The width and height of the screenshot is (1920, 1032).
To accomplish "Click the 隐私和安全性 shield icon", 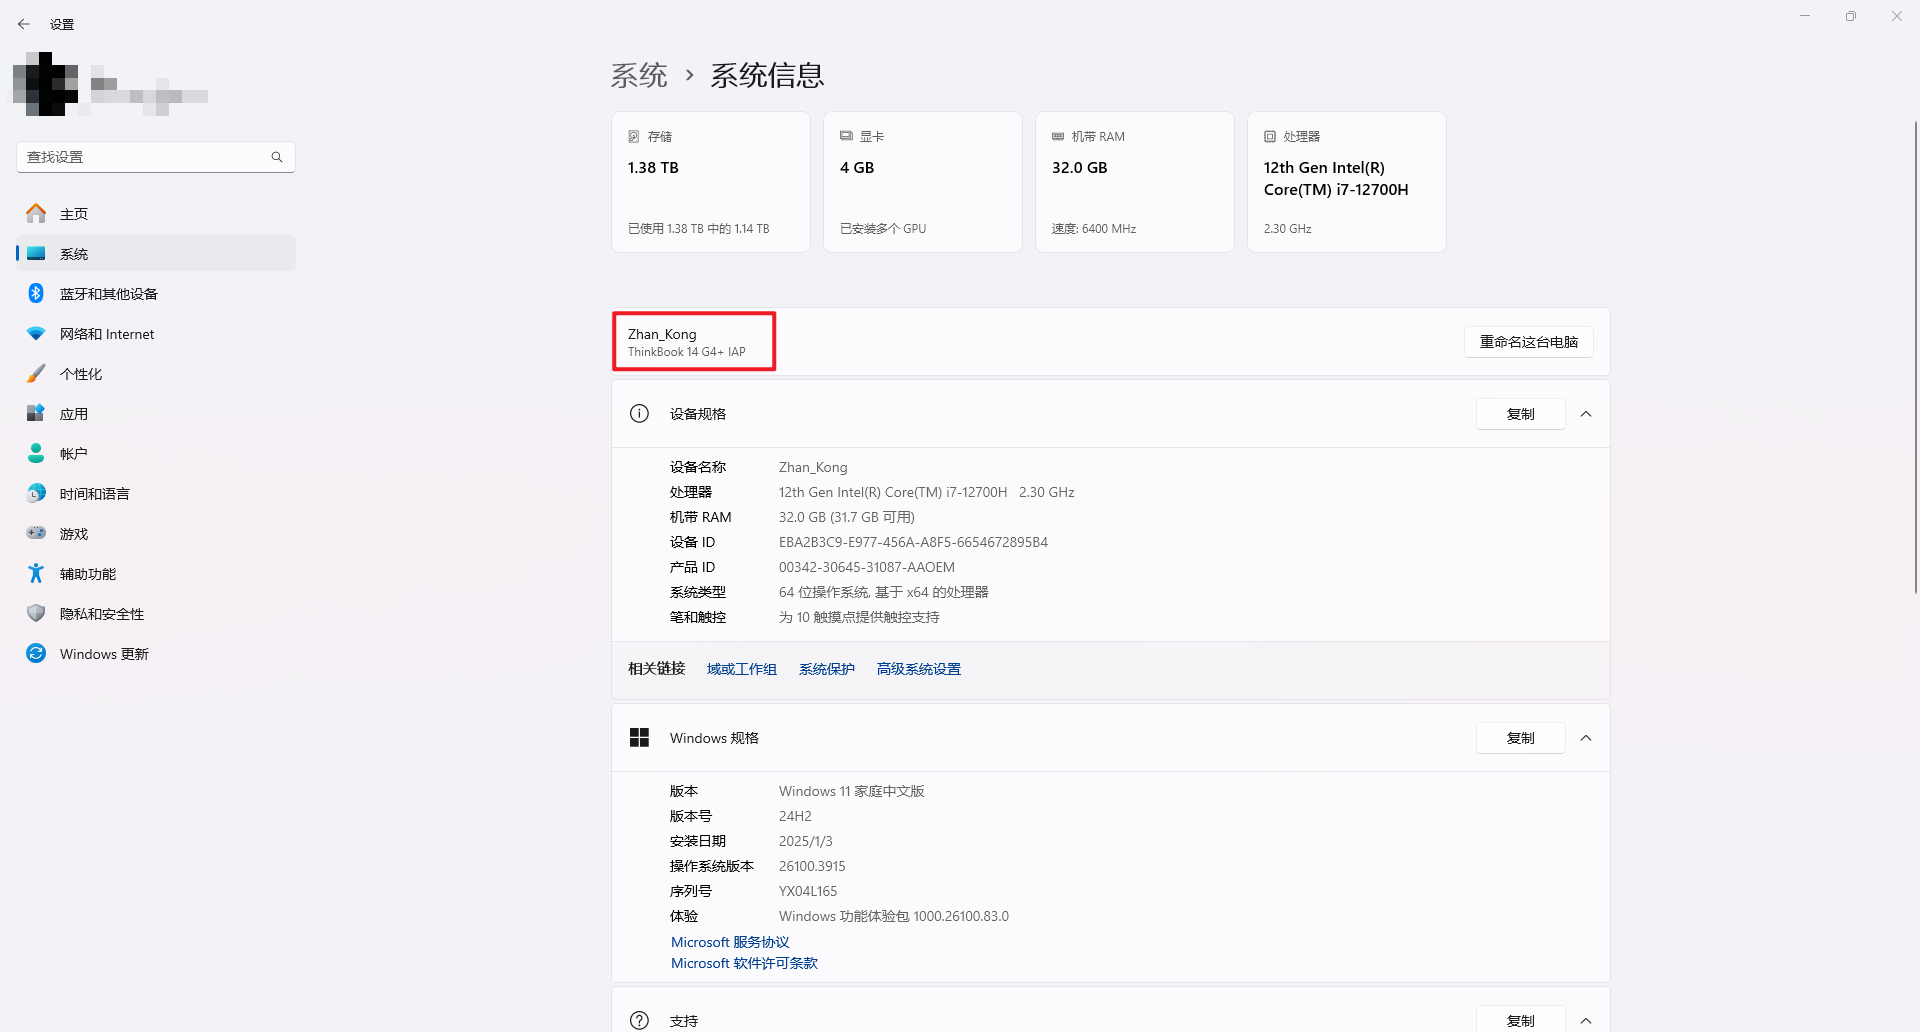I will coord(36,613).
